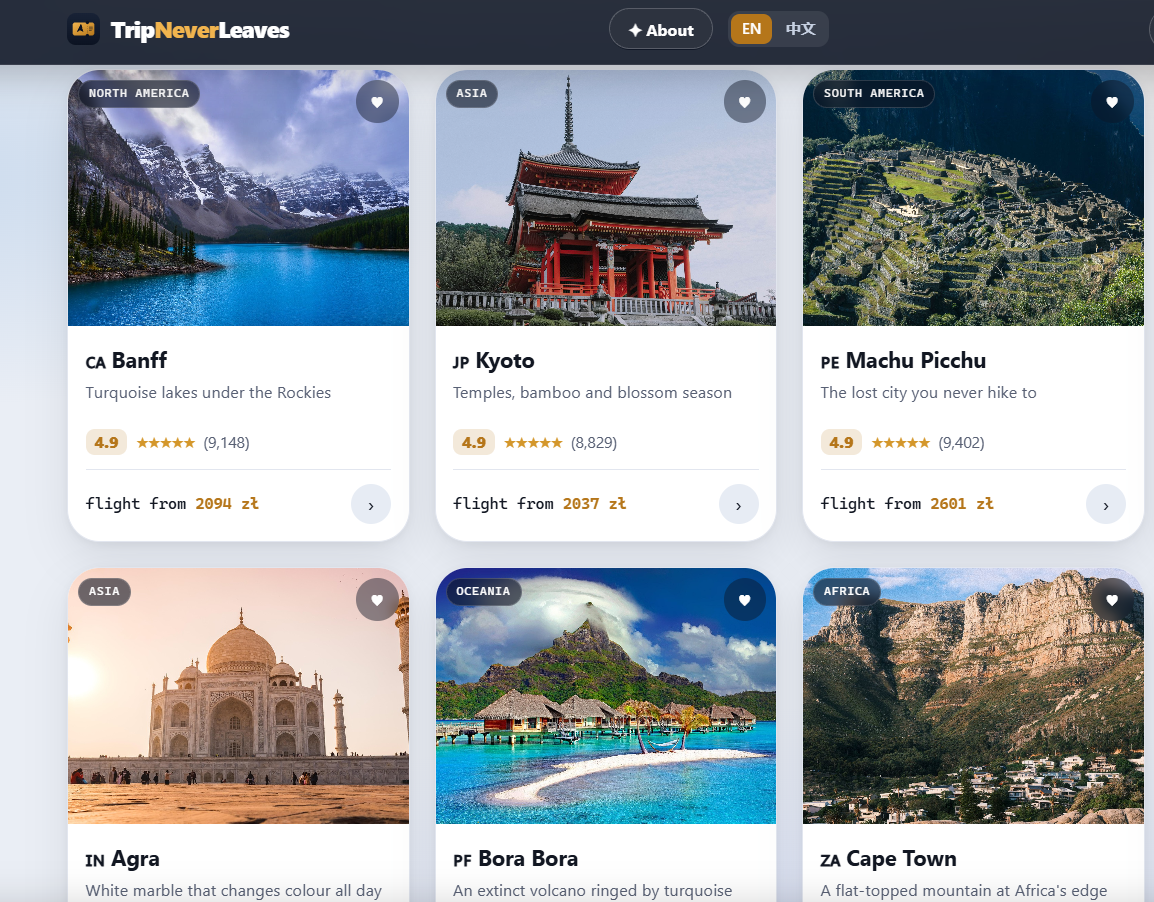Click Machu Picchu's star rating icons
Viewport: 1154px width, 902px height.
pyautogui.click(x=900, y=443)
